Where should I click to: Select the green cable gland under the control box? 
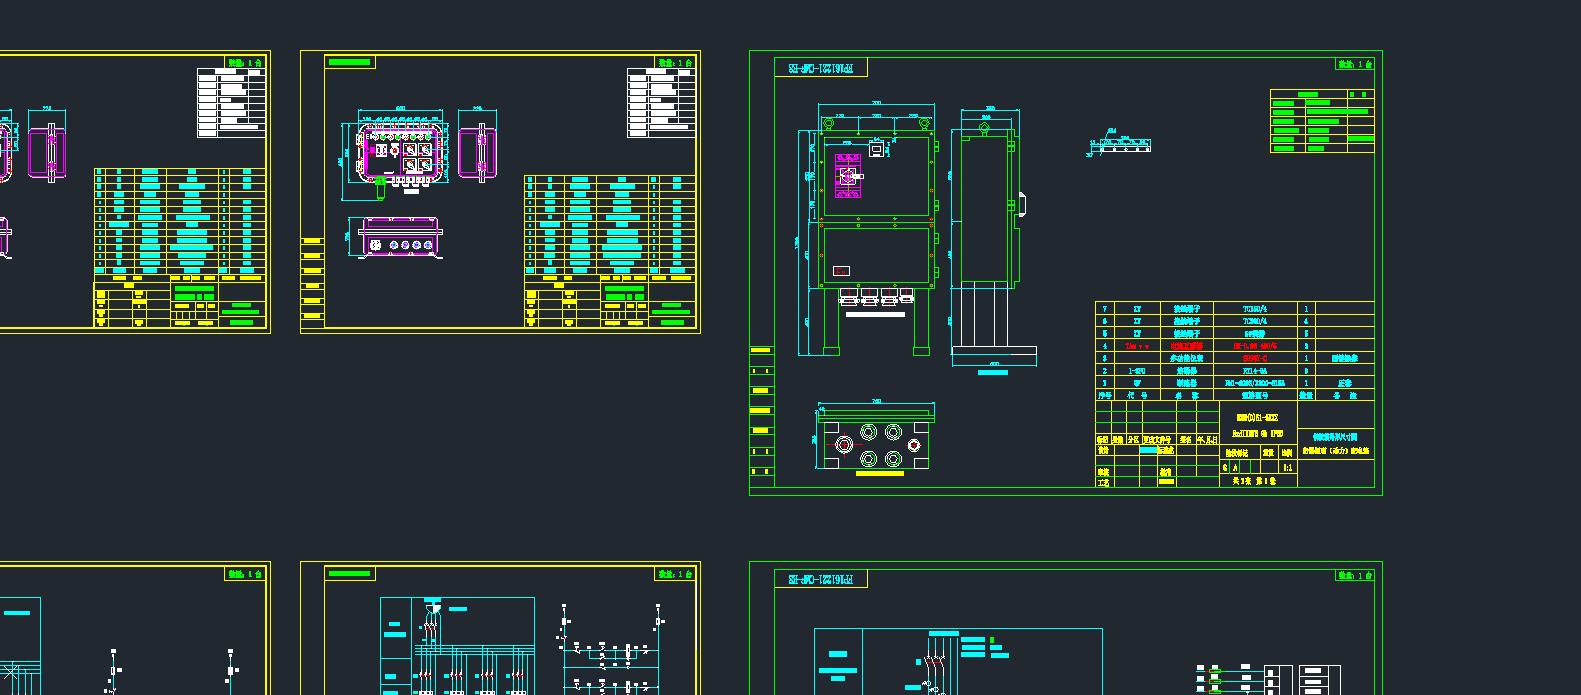(380, 187)
